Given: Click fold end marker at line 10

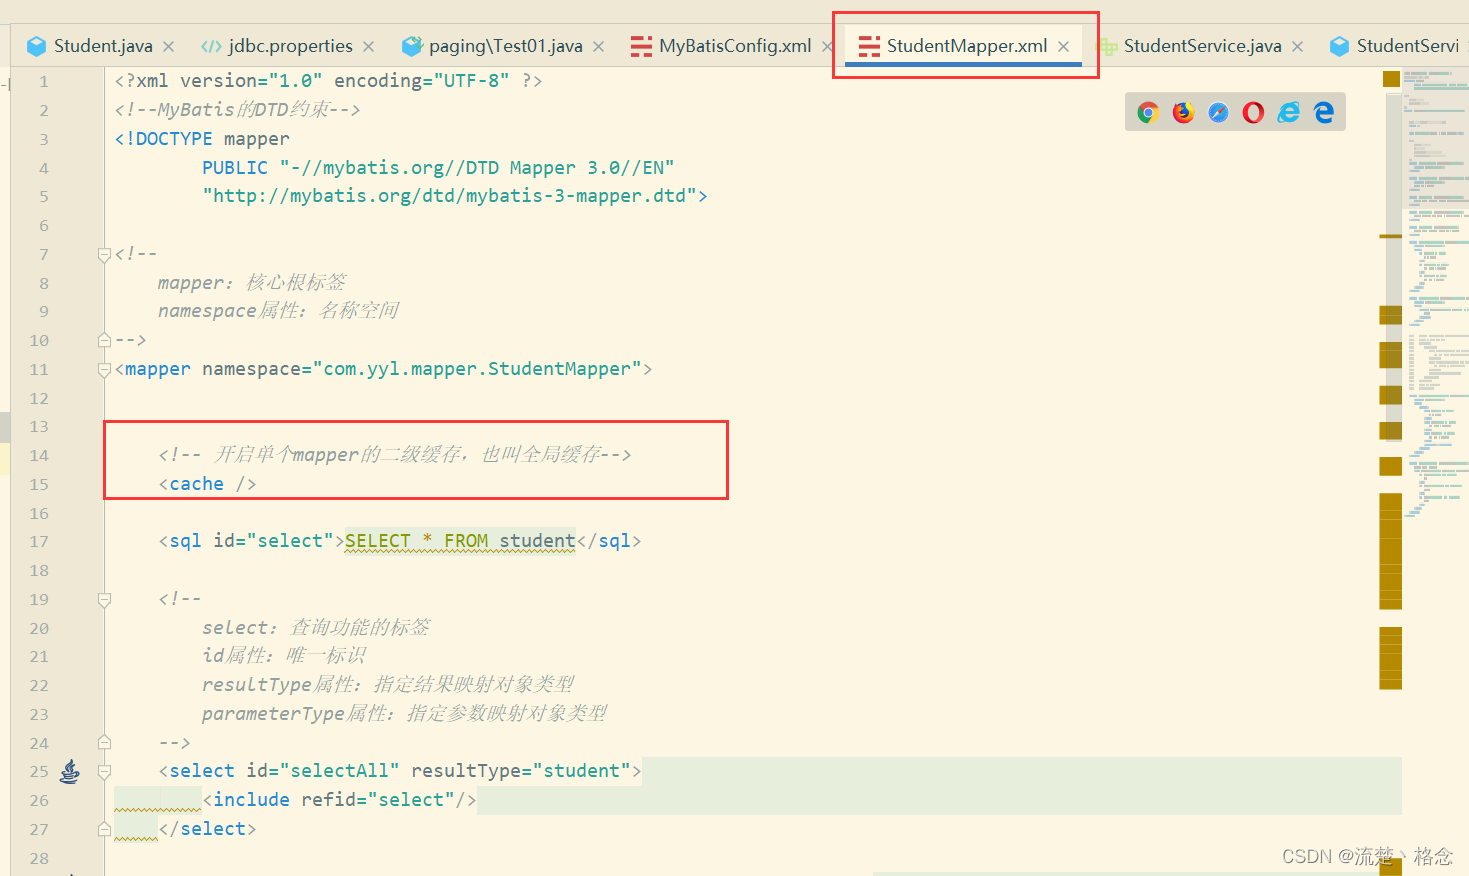Looking at the screenshot, I should (x=104, y=341).
